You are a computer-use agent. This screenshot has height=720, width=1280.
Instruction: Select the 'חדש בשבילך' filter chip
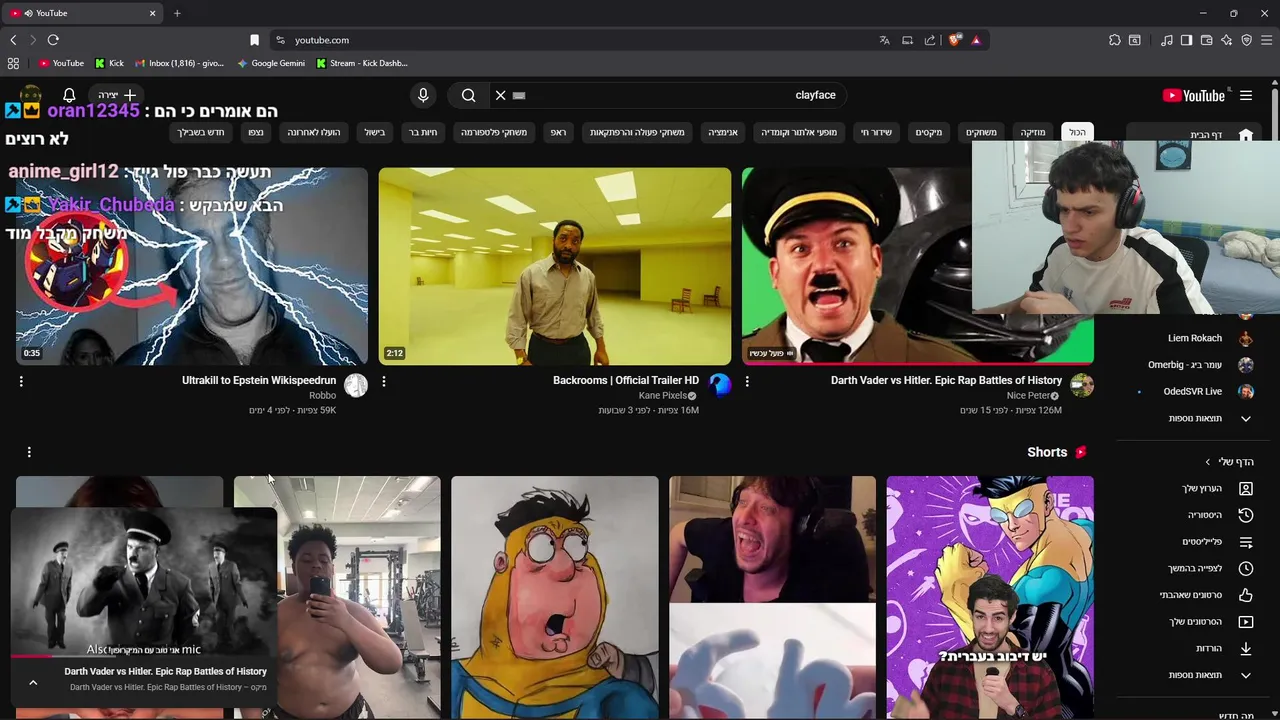(x=202, y=132)
